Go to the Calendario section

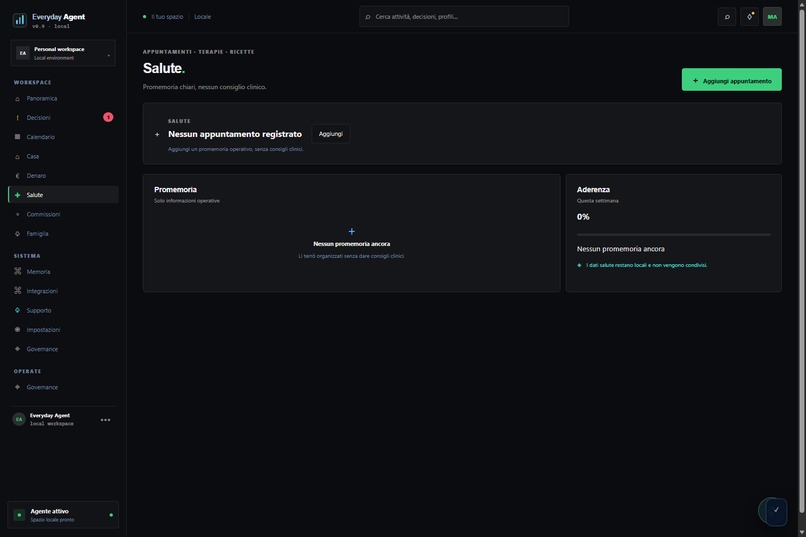click(x=63, y=137)
